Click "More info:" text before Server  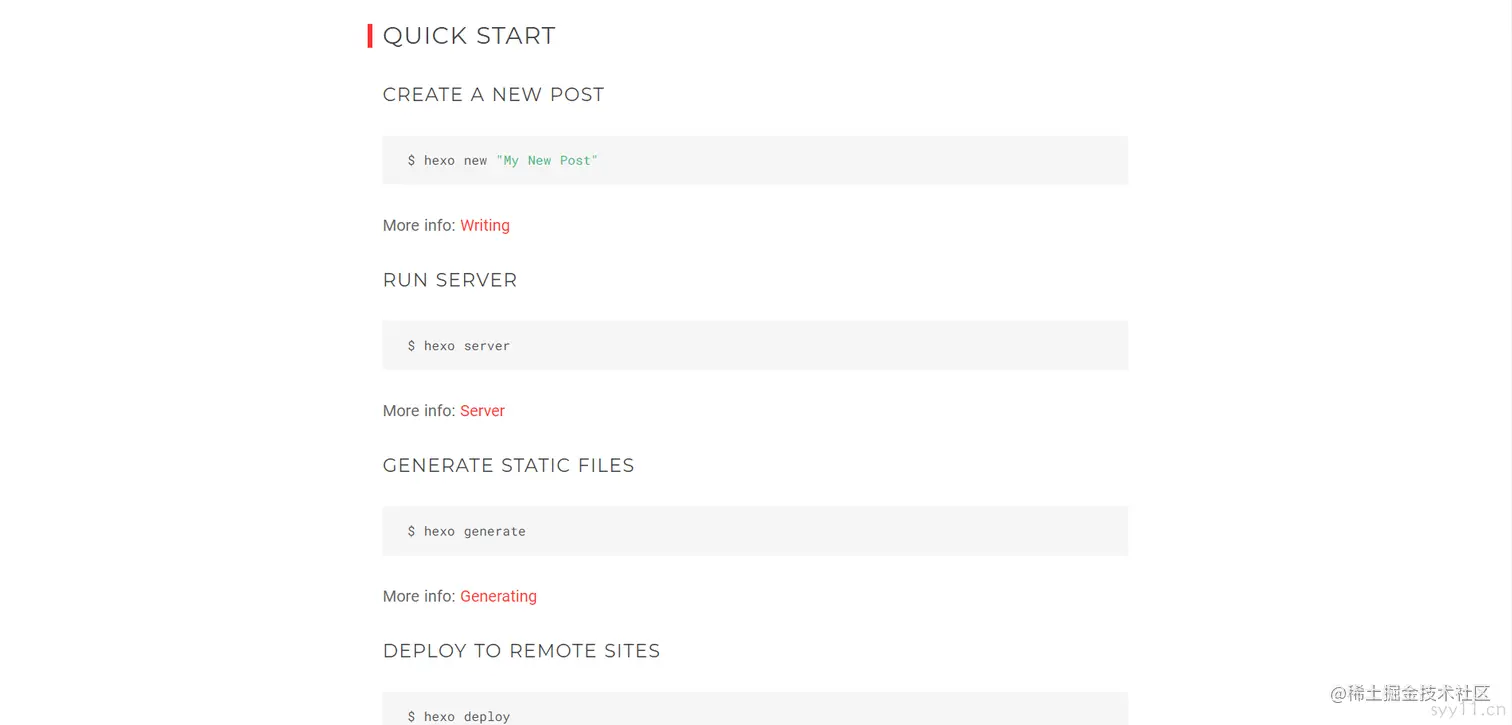point(419,411)
